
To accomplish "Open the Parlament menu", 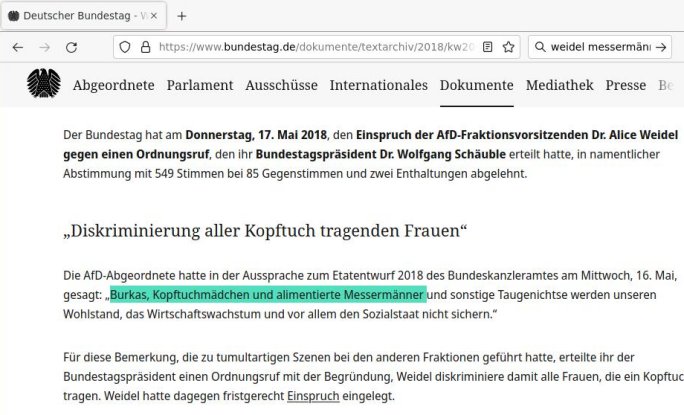I will 200,85.
